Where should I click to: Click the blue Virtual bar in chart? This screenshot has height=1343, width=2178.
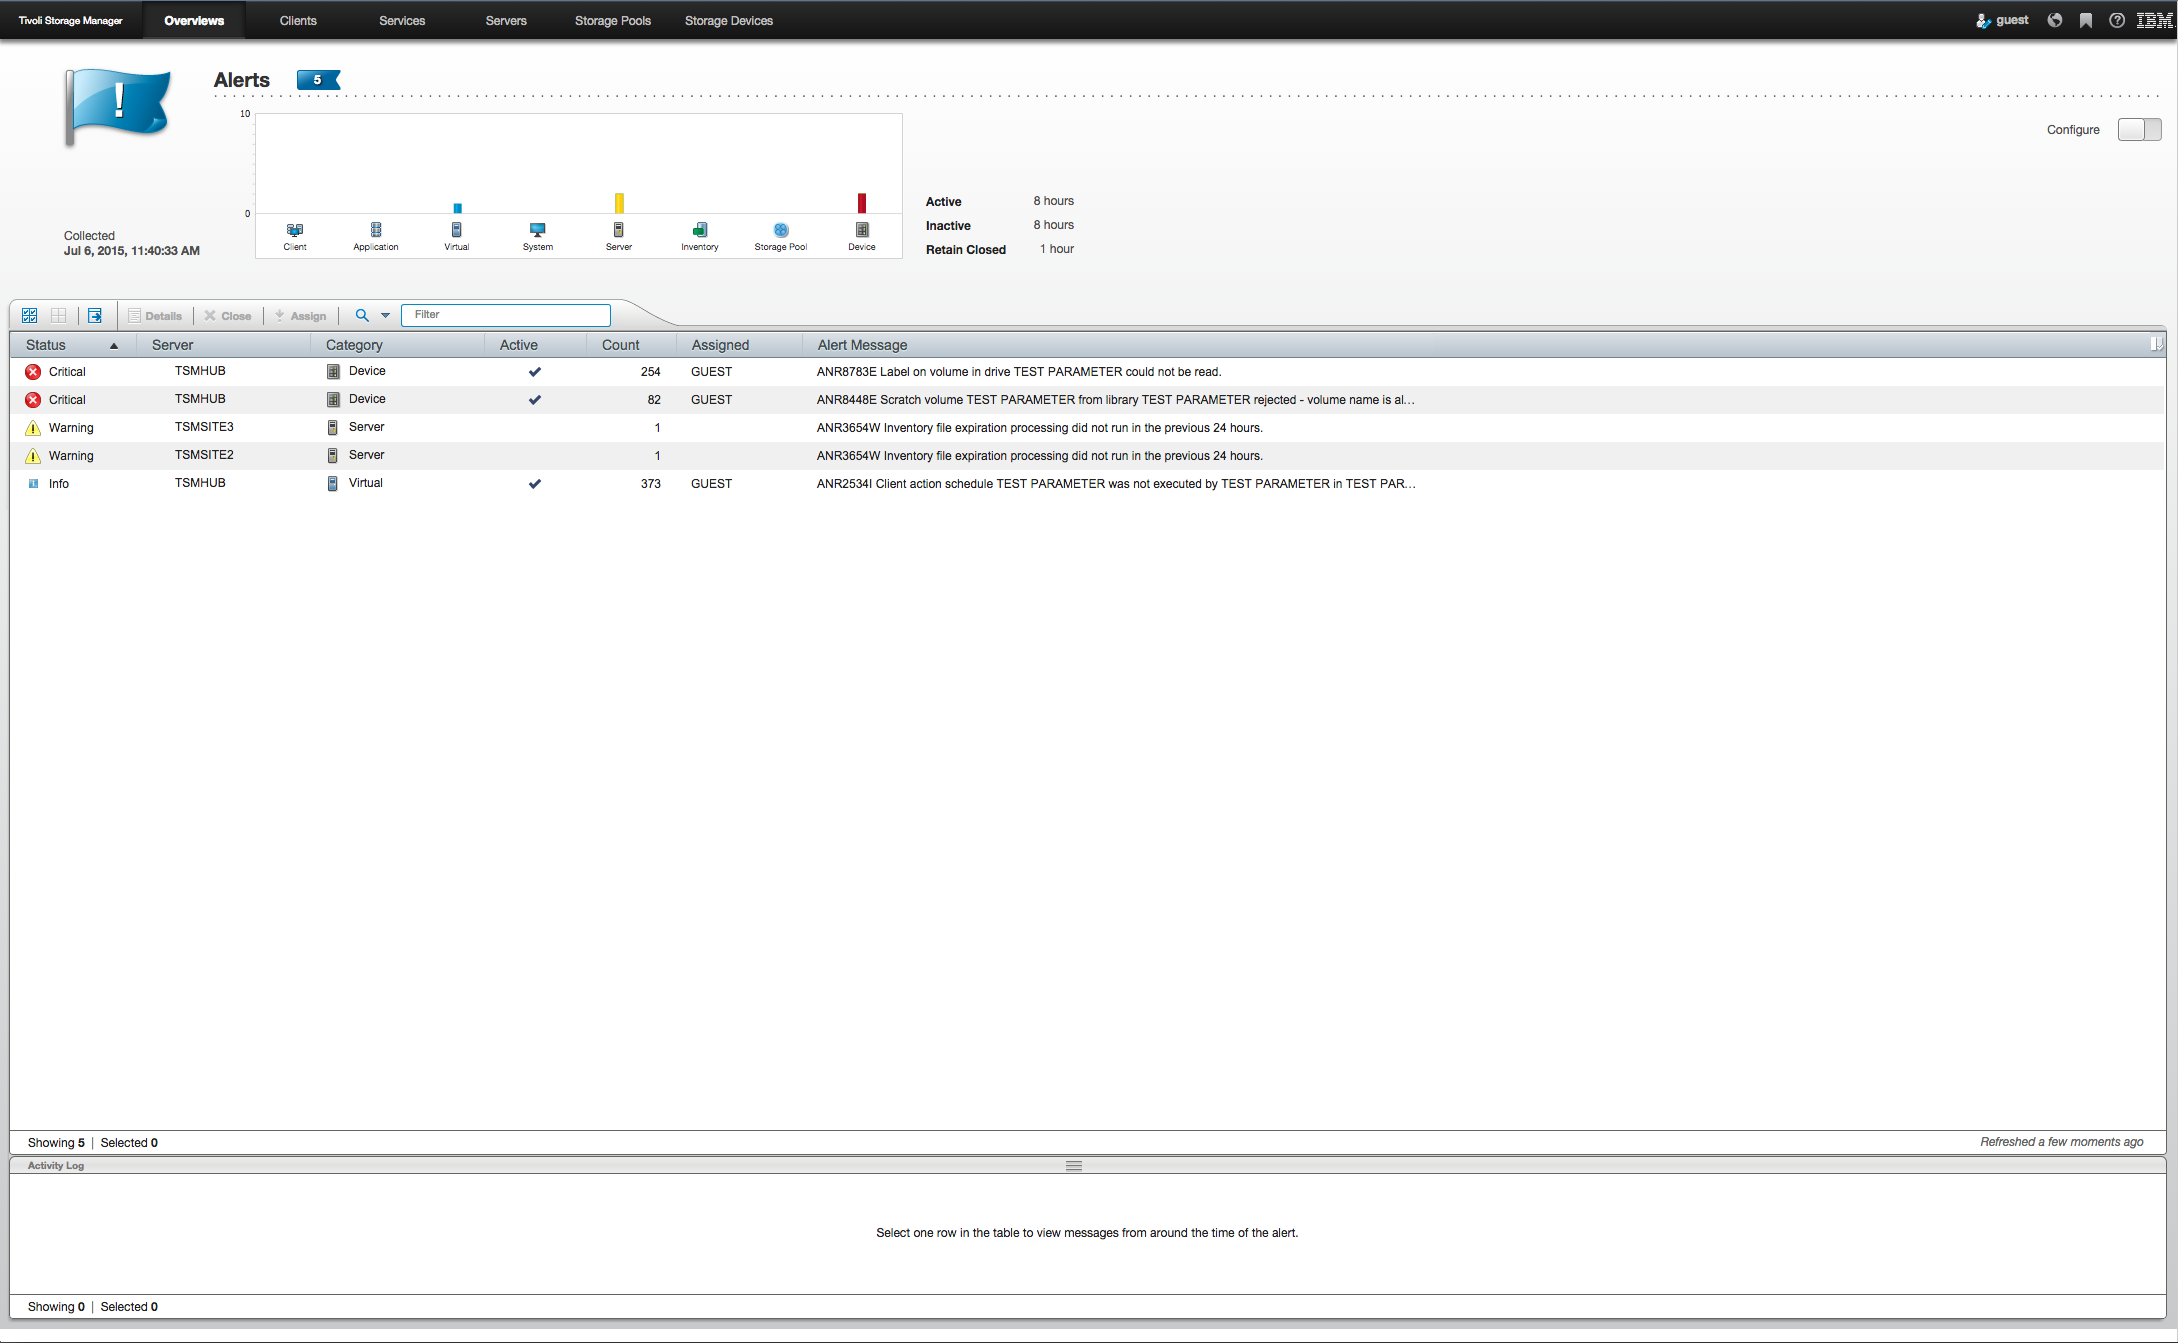coord(458,208)
